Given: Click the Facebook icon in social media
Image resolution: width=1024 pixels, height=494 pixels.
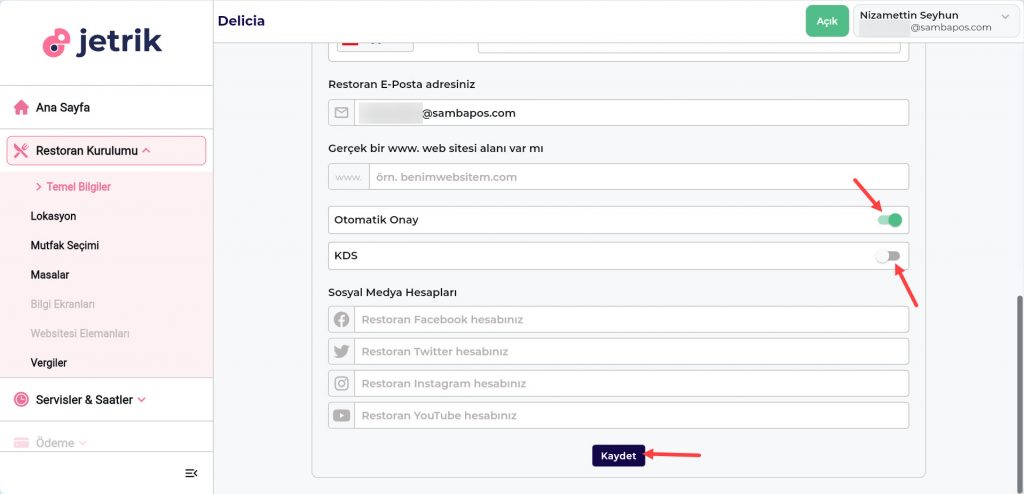Looking at the screenshot, I should (341, 320).
